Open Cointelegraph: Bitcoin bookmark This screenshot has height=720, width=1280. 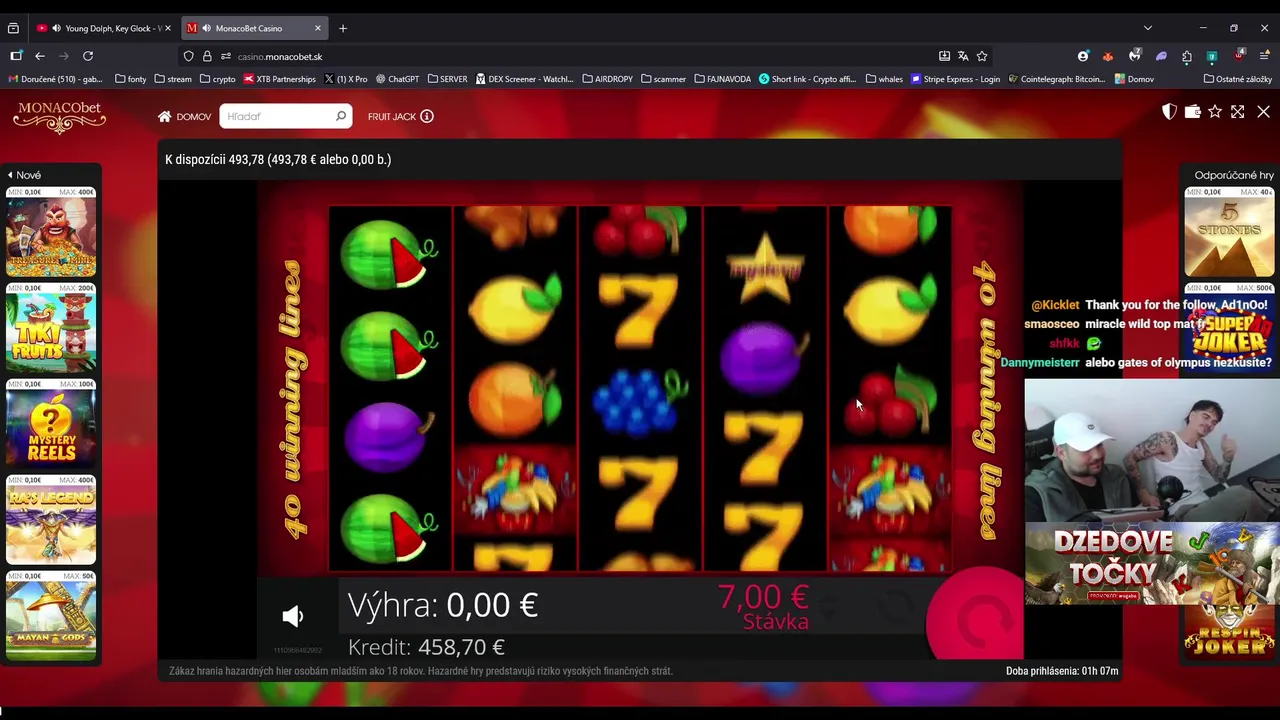tap(1056, 79)
